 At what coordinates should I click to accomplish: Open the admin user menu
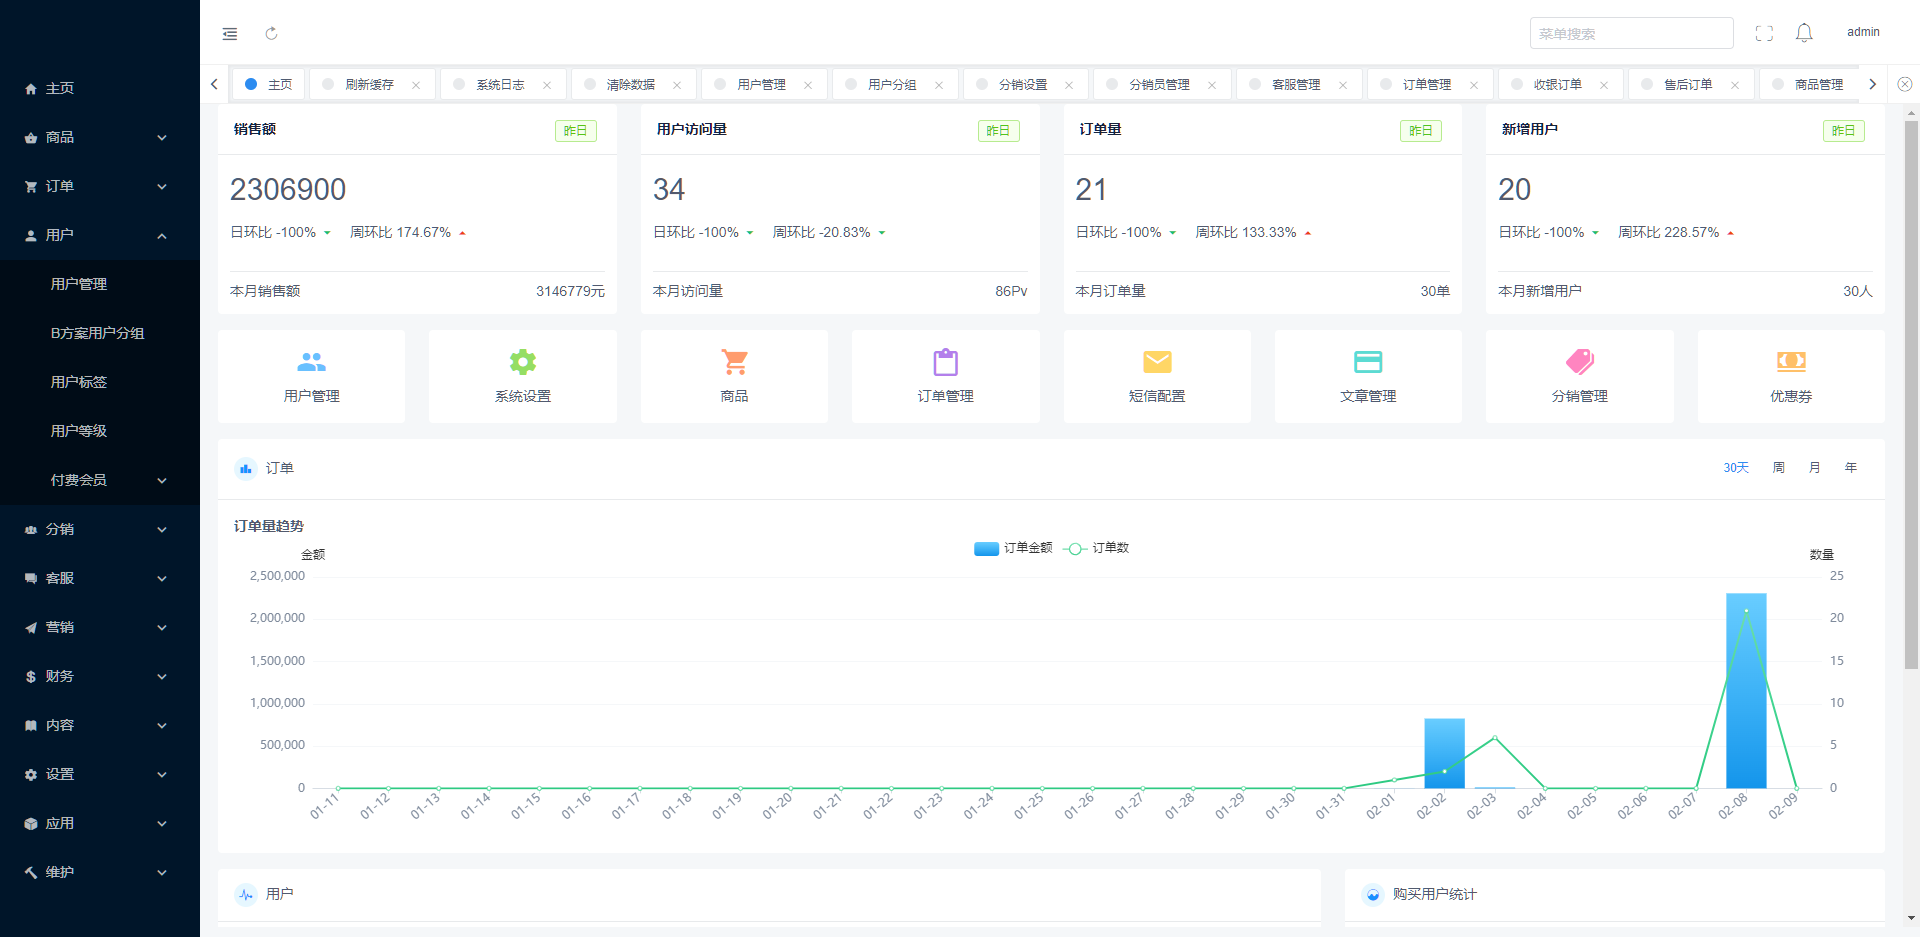pos(1863,32)
